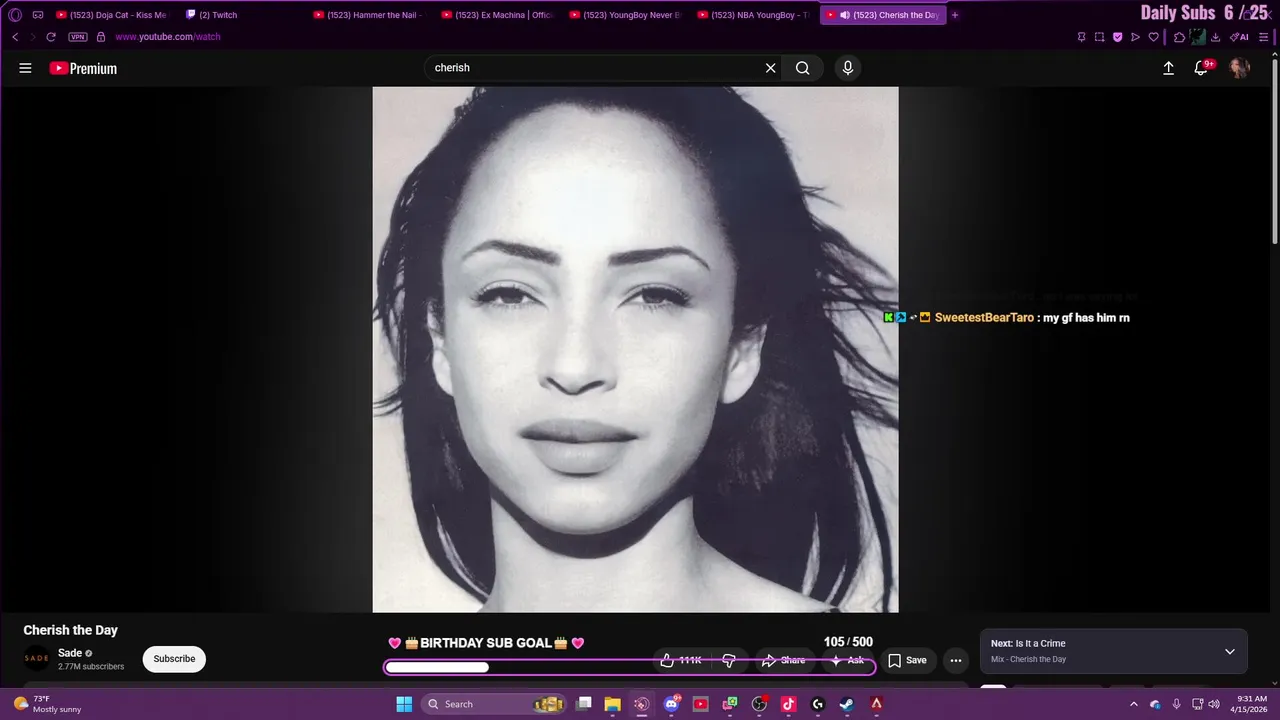Open the Sade channel avatar
1280x720 pixels.
(x=36, y=658)
